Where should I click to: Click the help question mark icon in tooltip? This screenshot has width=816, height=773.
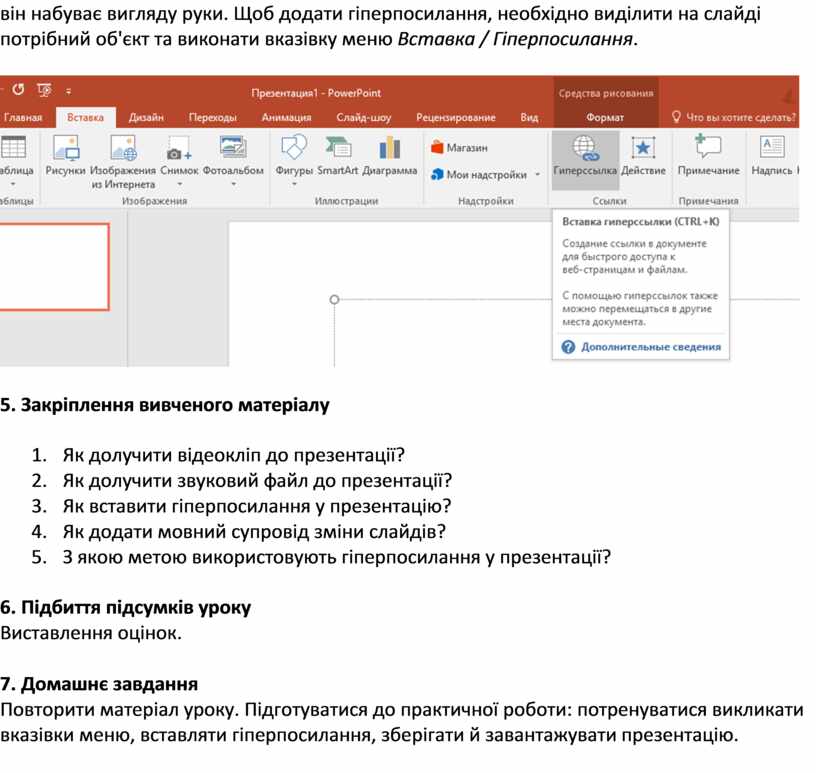pos(568,347)
